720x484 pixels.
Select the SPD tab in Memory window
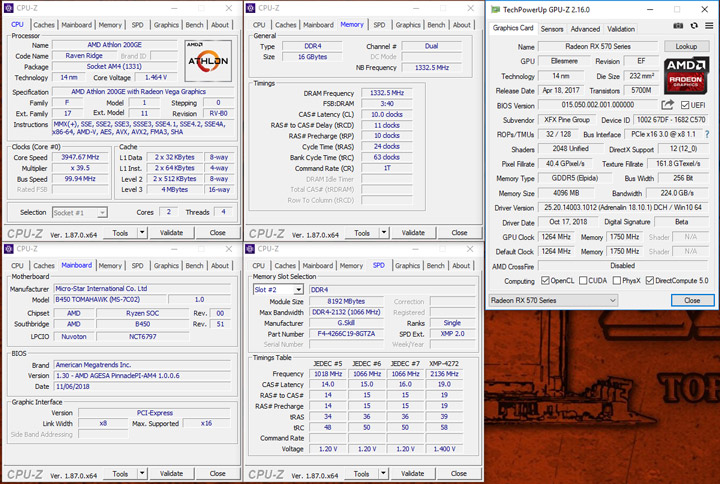tap(379, 25)
